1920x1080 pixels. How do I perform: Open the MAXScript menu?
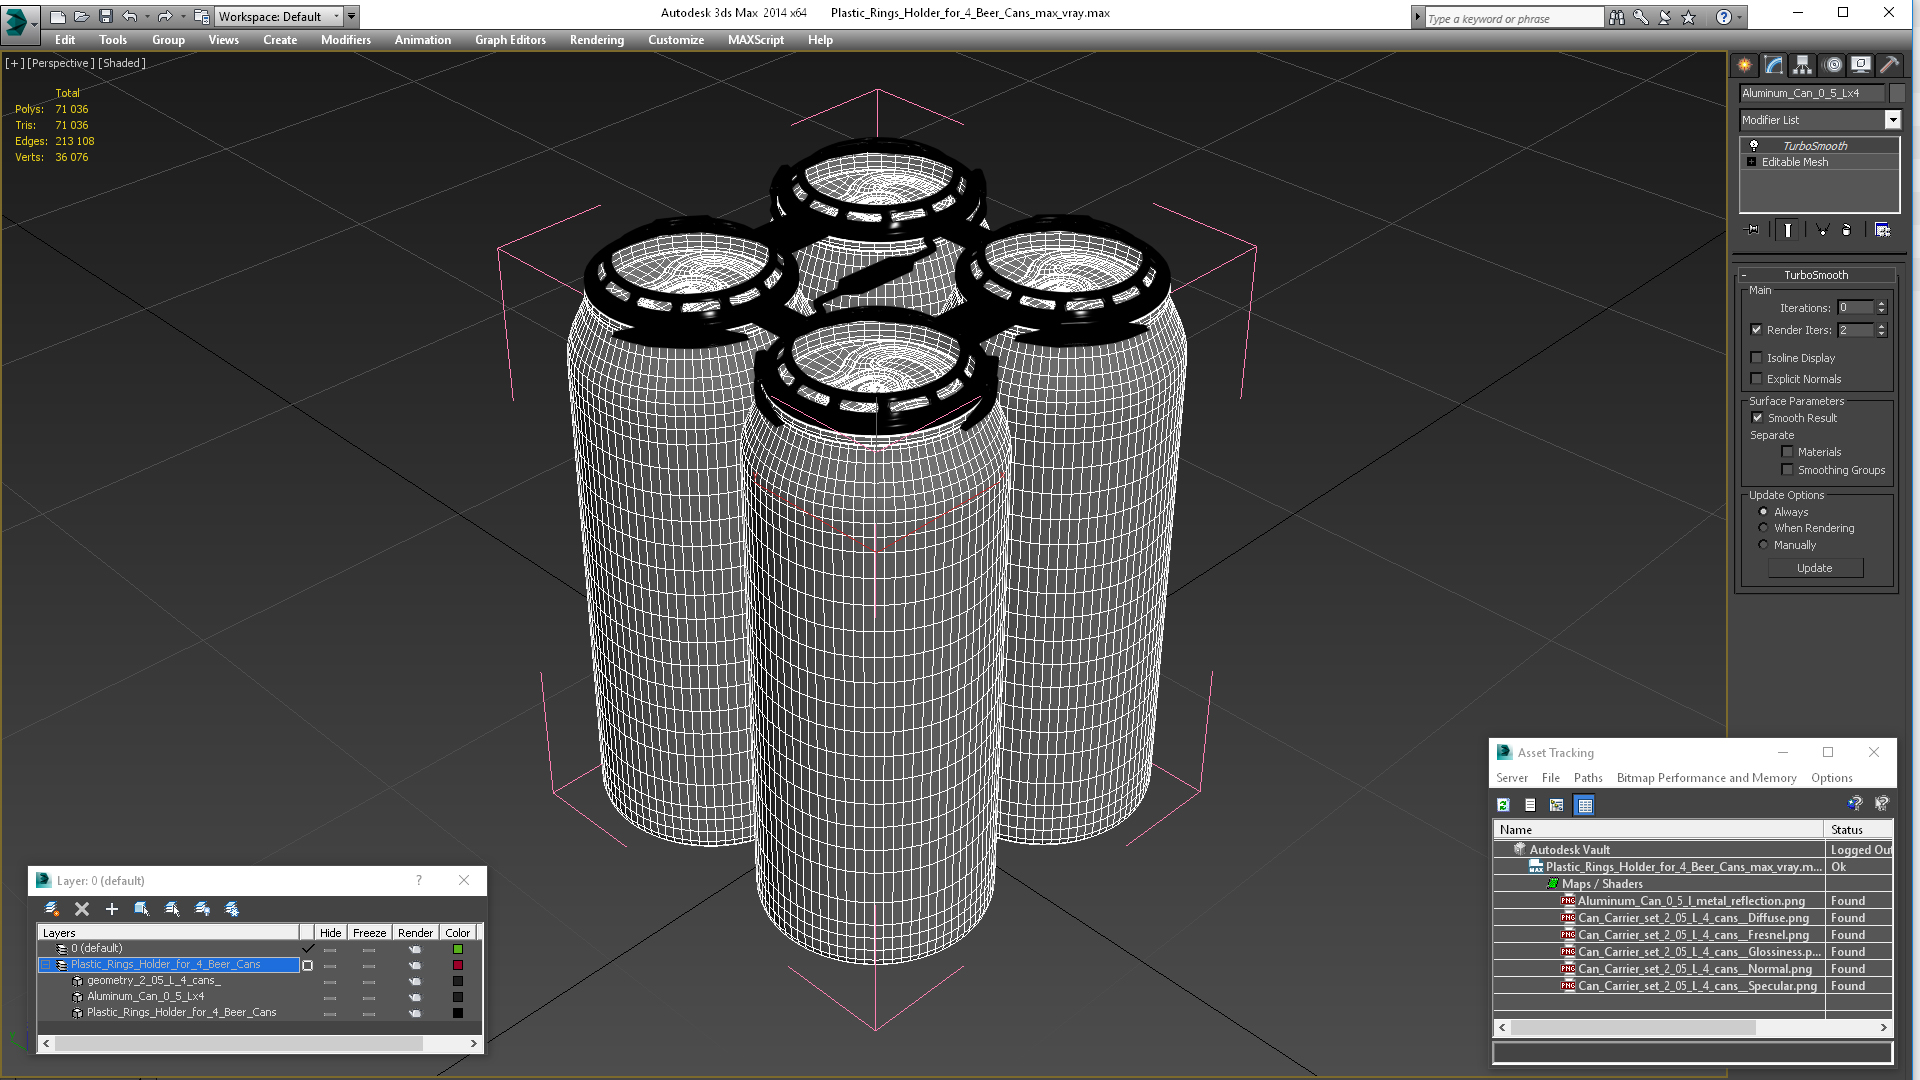(756, 40)
